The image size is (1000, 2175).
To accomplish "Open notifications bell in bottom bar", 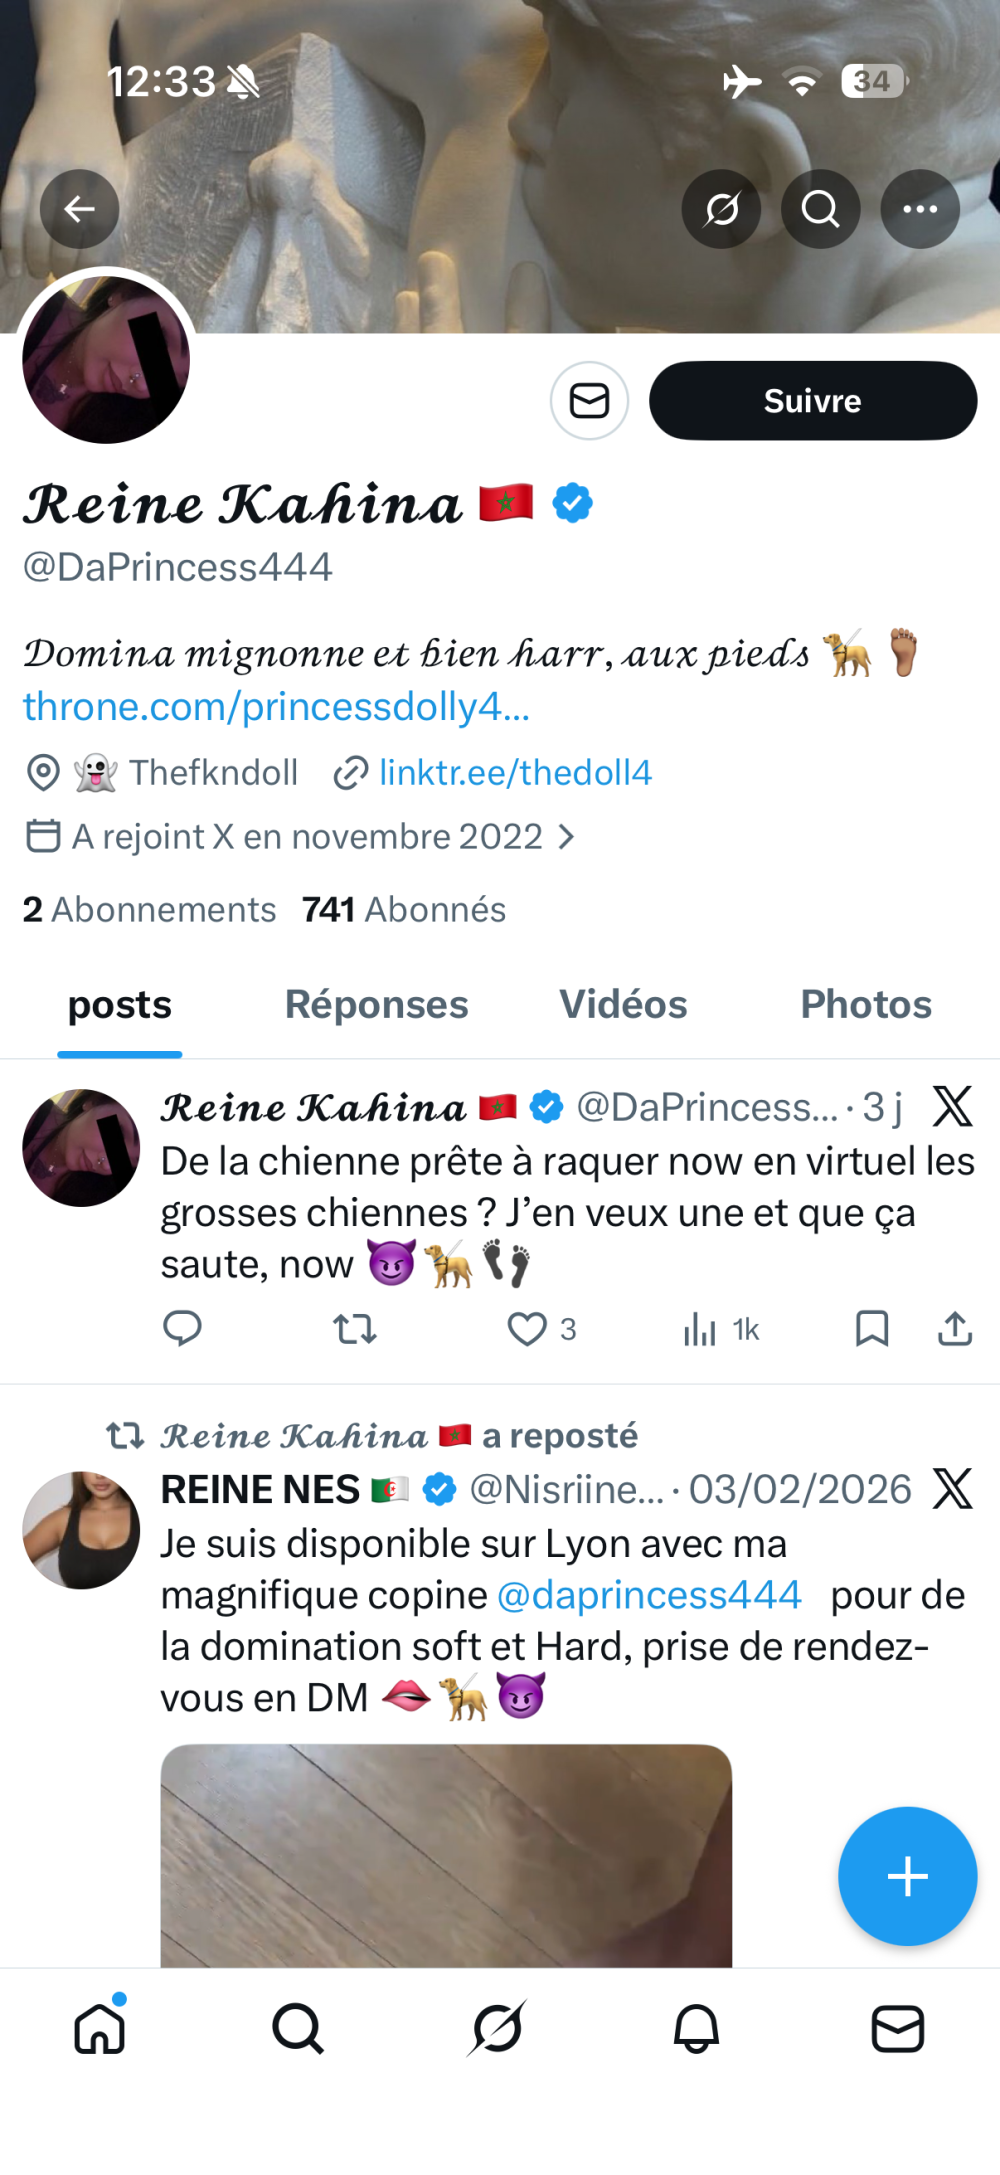I will (x=697, y=2030).
